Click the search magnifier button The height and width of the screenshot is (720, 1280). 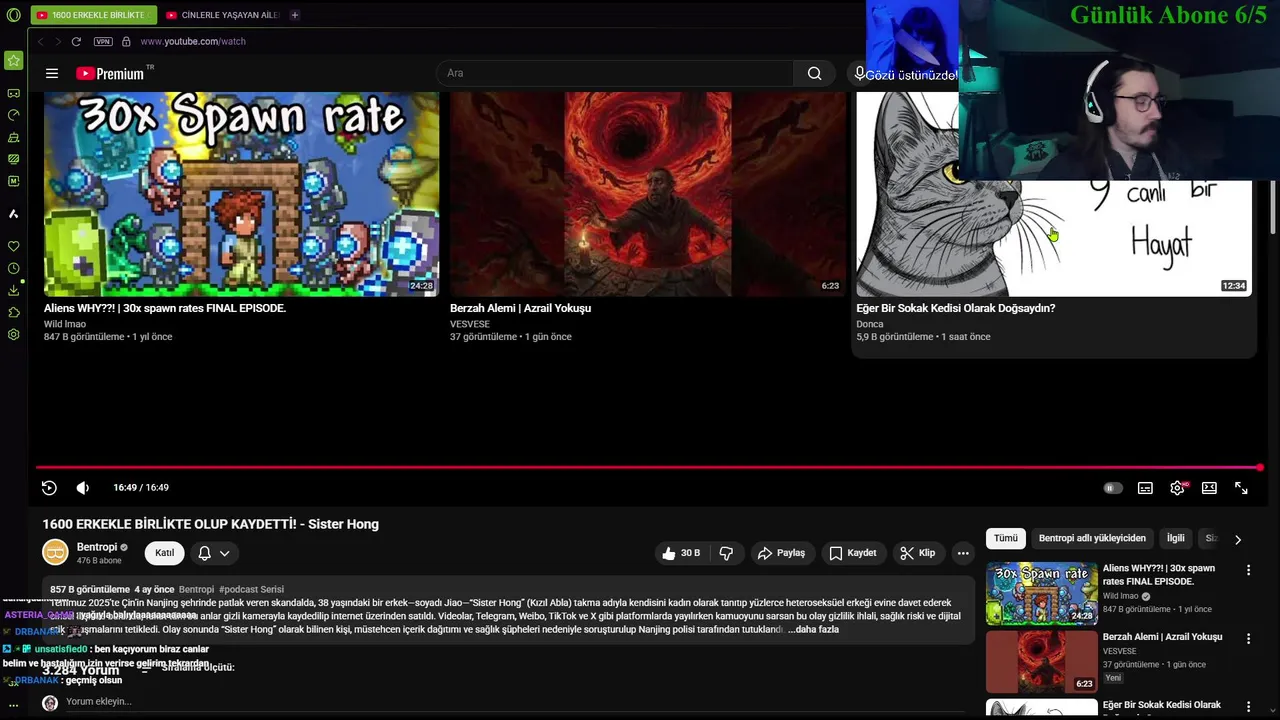[815, 73]
